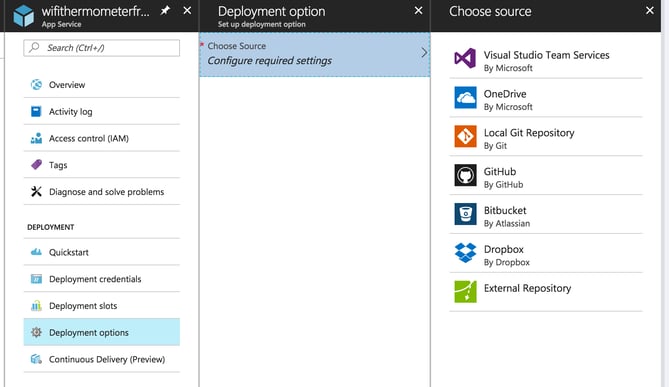The height and width of the screenshot is (387, 669).
Task: Click Configure required settings text
Action: coord(270,61)
